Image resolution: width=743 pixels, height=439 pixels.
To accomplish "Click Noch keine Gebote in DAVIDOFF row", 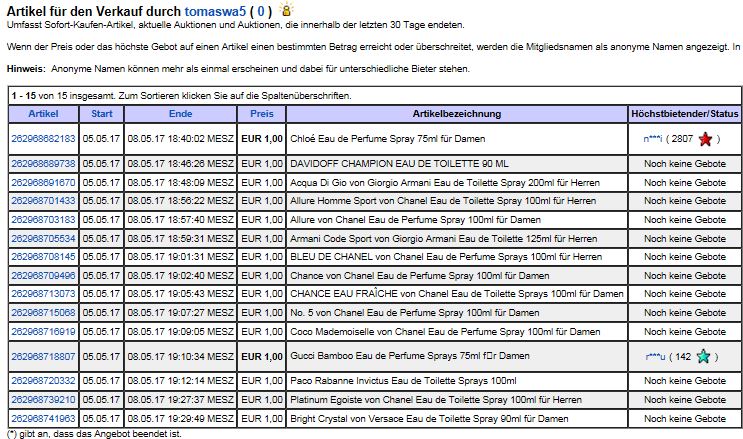I will pos(685,164).
